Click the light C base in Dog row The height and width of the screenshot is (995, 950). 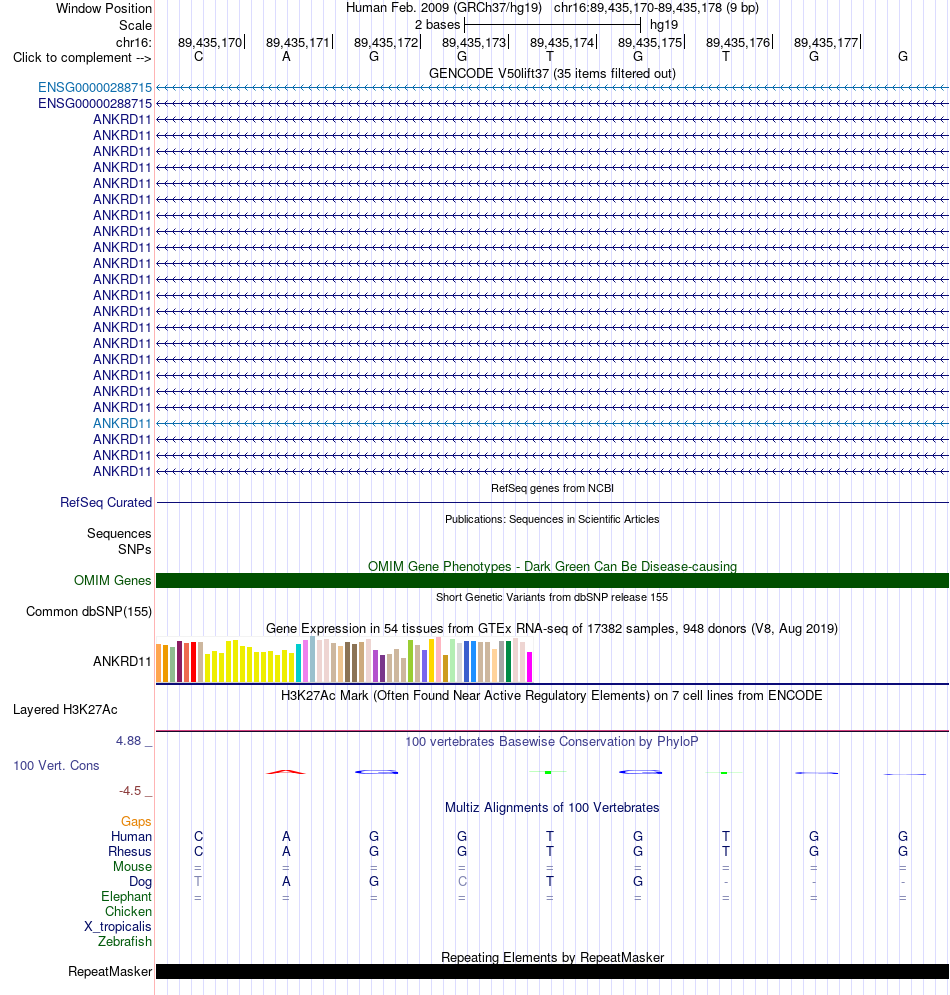point(462,881)
